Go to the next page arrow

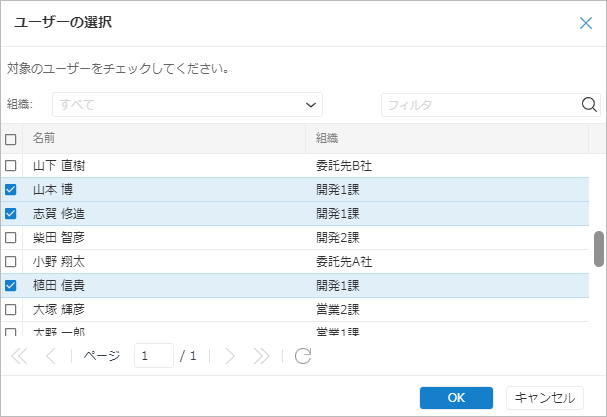[230, 356]
